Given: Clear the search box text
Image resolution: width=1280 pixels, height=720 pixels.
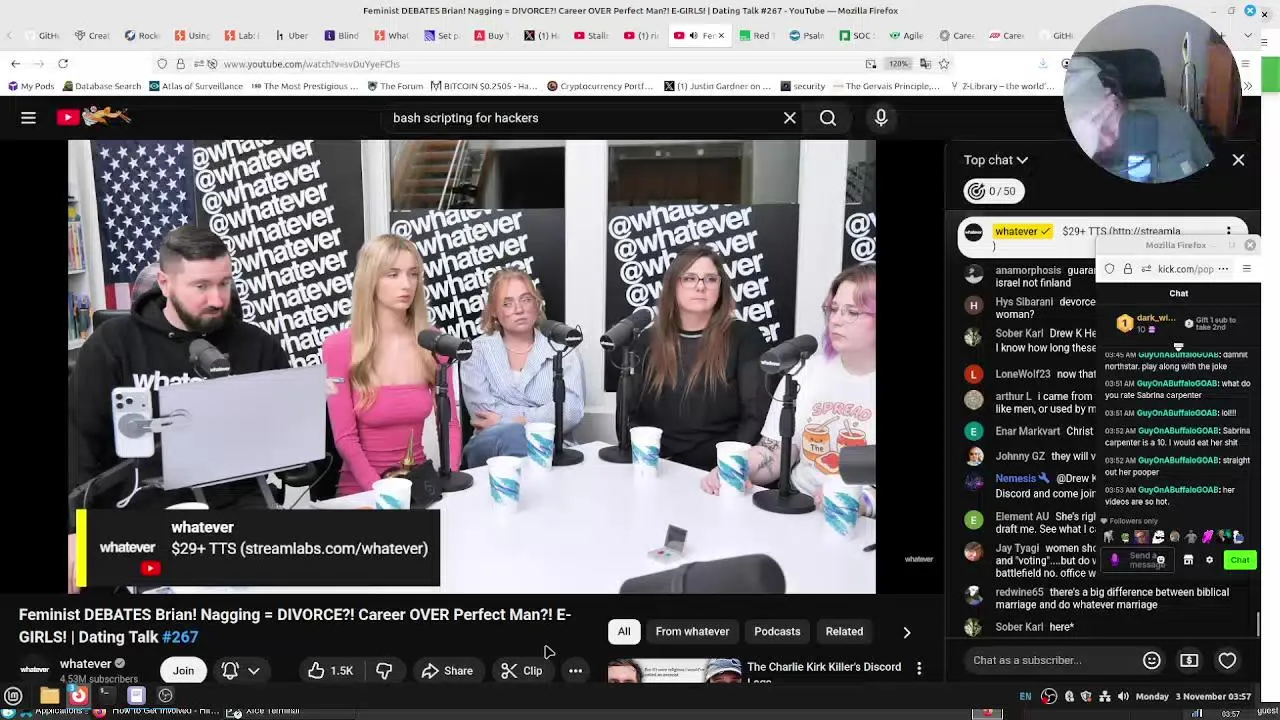Looking at the screenshot, I should [x=789, y=118].
